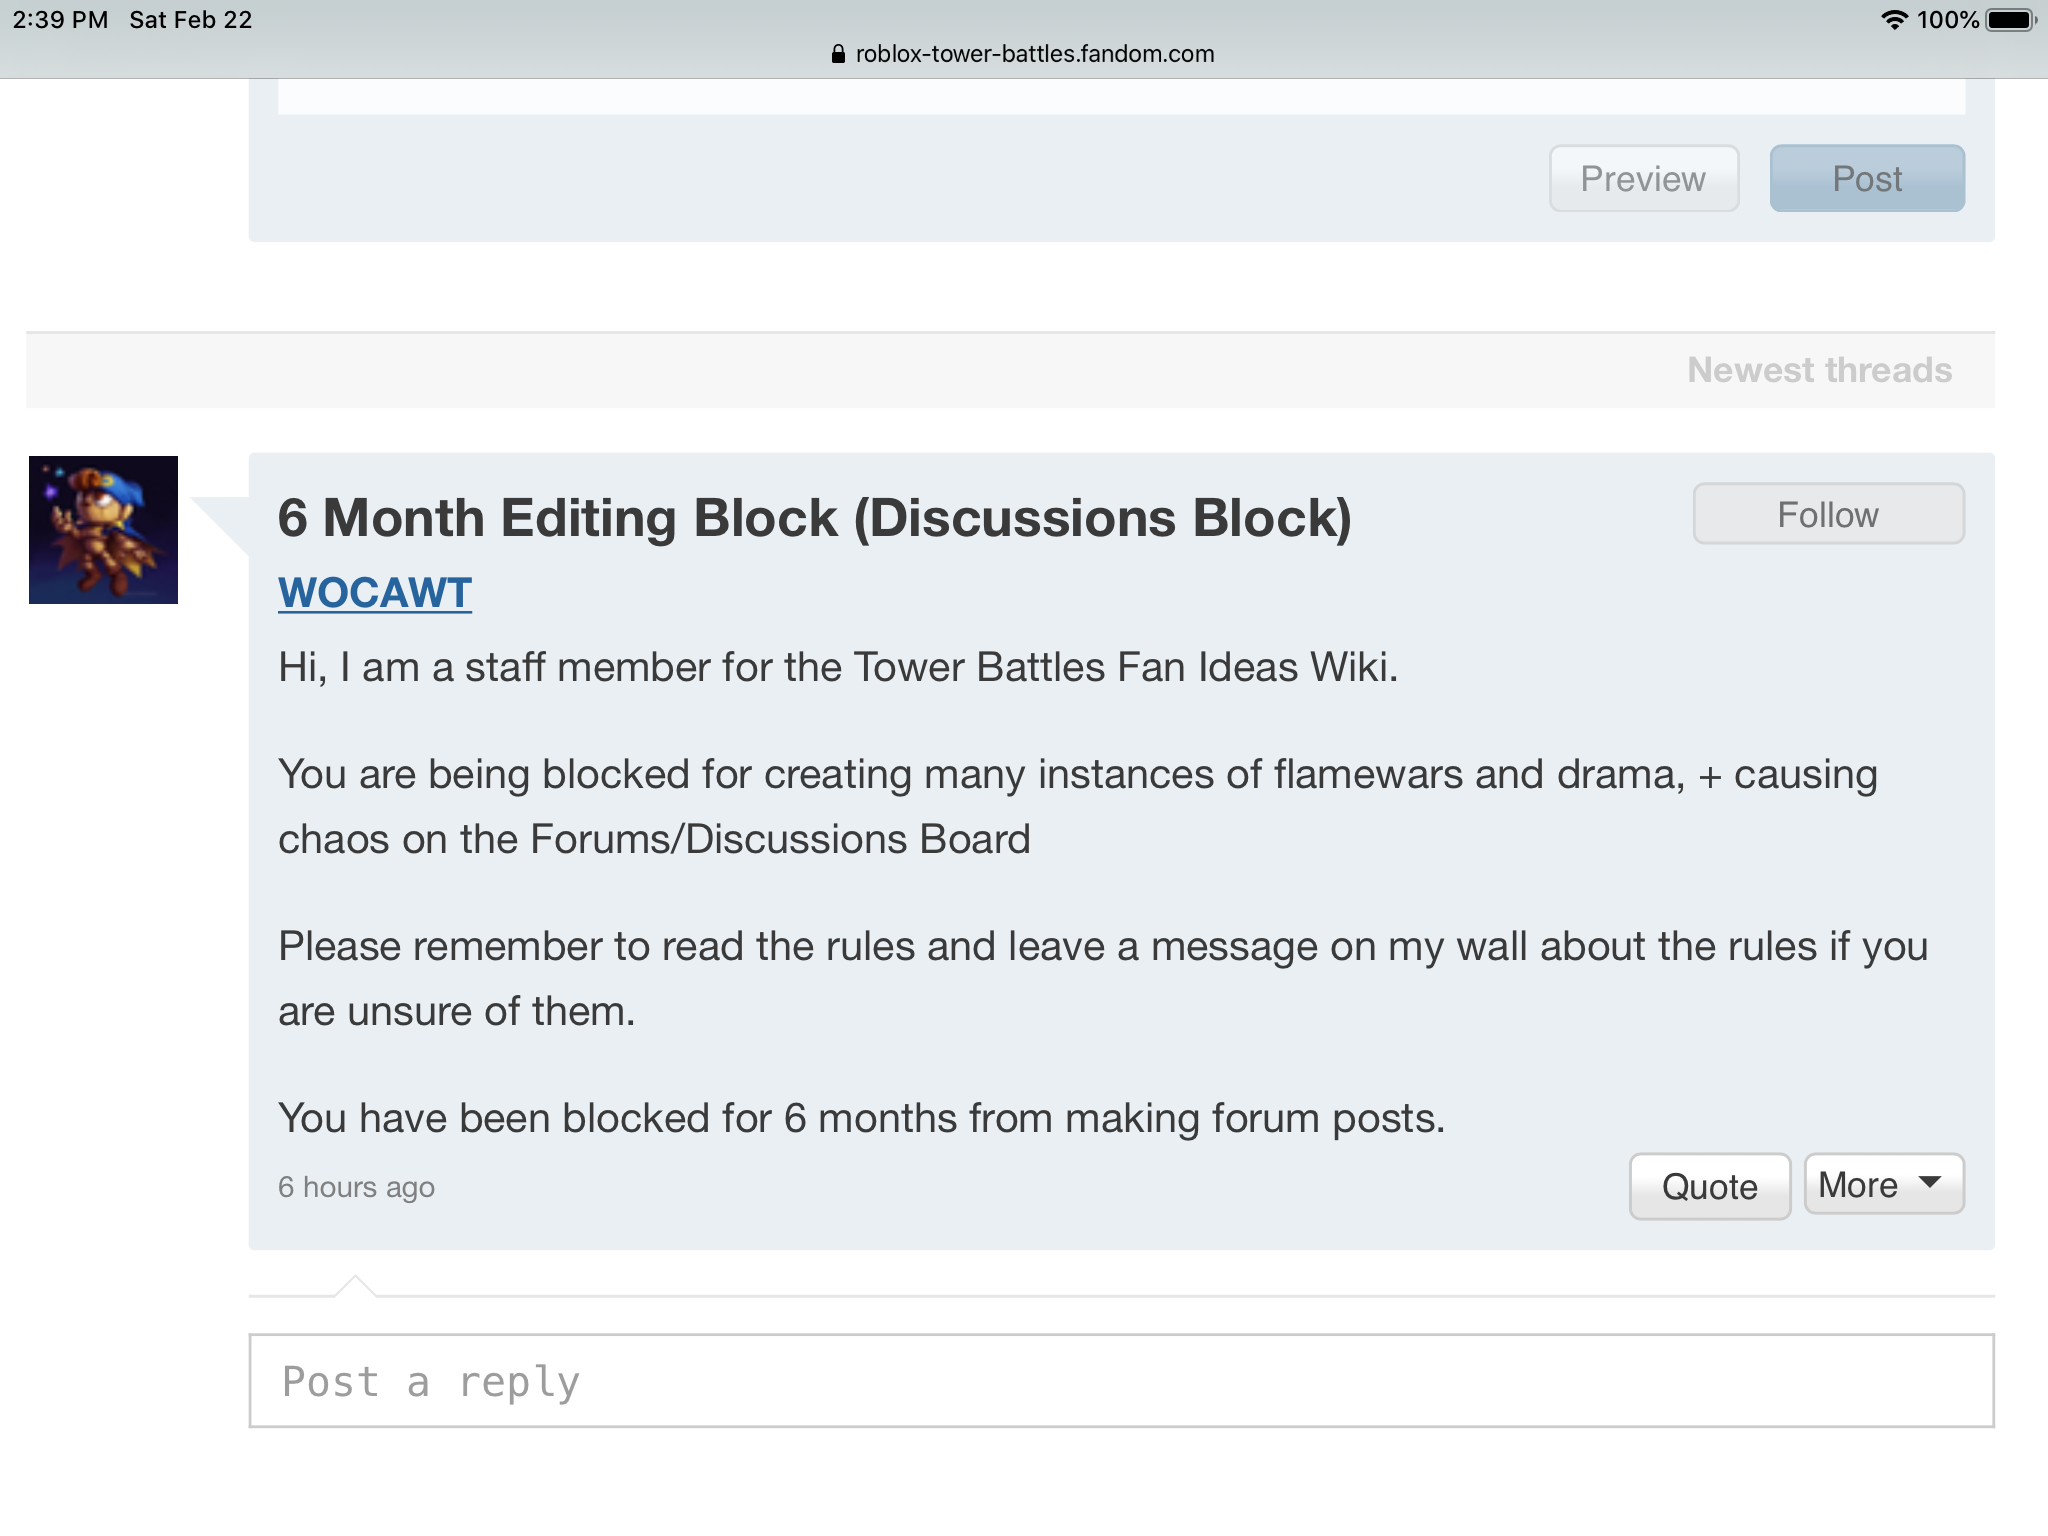Click the message editor area above Preview
This screenshot has height=1536, width=2048.
(x=1120, y=97)
